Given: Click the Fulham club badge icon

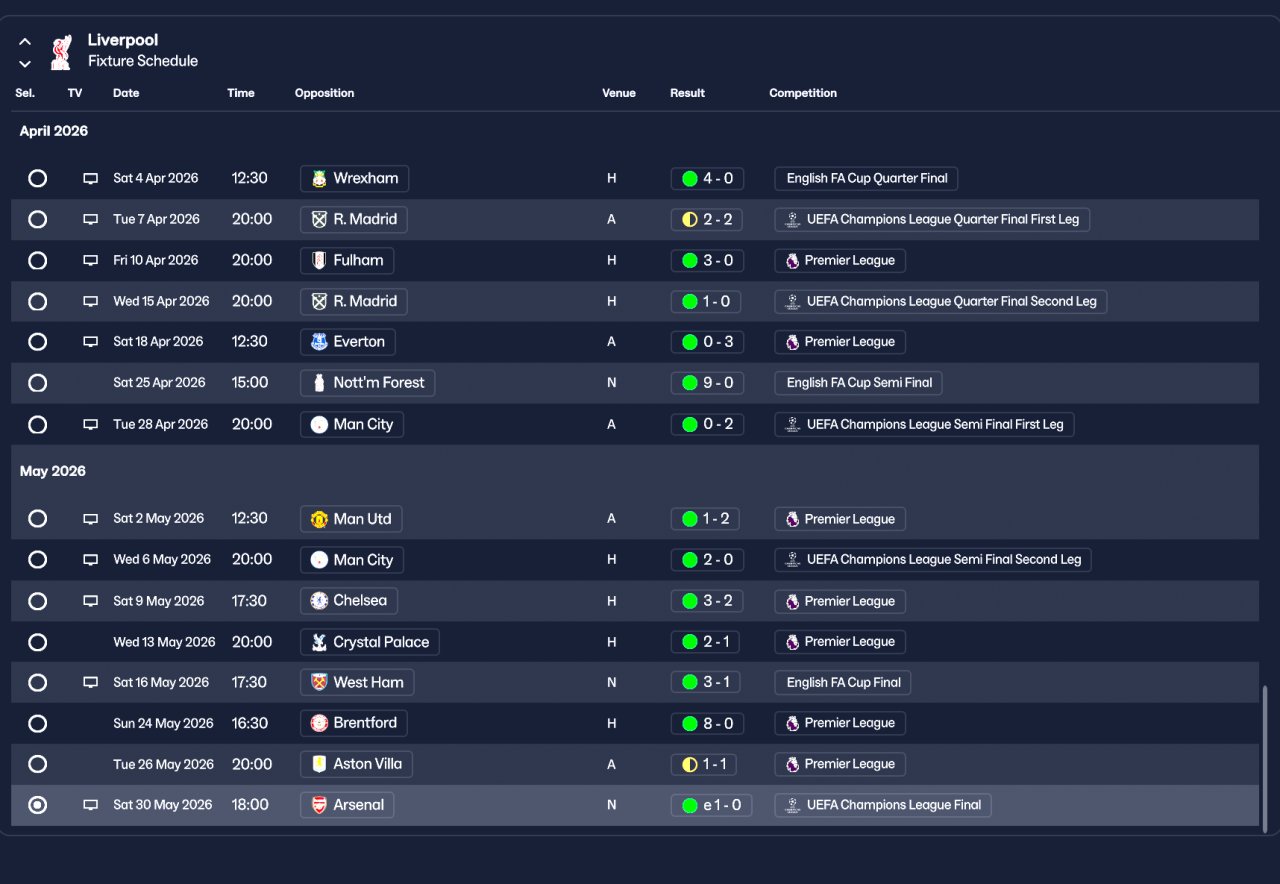Looking at the screenshot, I should tap(319, 261).
